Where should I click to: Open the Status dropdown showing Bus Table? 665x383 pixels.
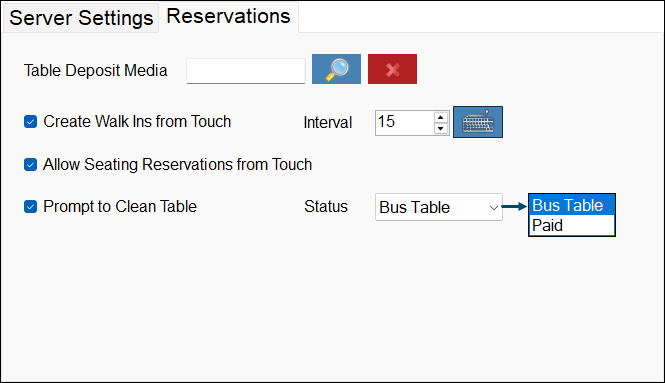tap(439, 207)
